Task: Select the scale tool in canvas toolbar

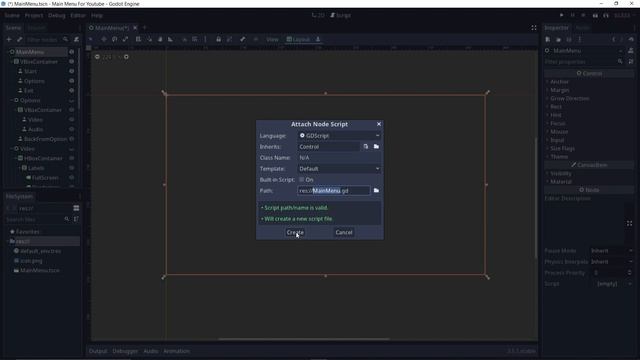Action: 125,40
